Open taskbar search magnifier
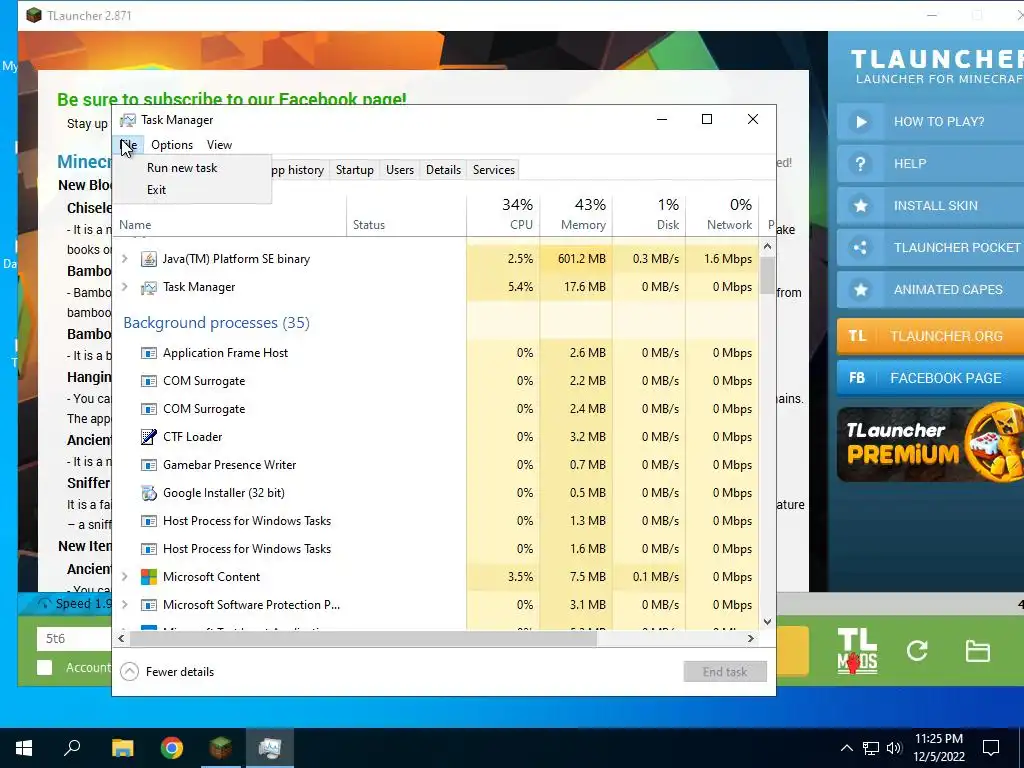 click(72, 748)
